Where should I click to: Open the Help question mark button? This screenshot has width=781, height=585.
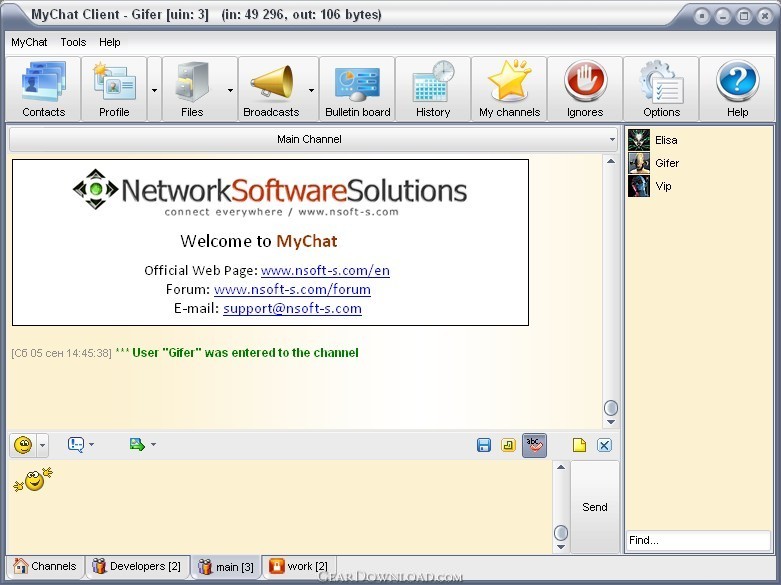(x=737, y=89)
